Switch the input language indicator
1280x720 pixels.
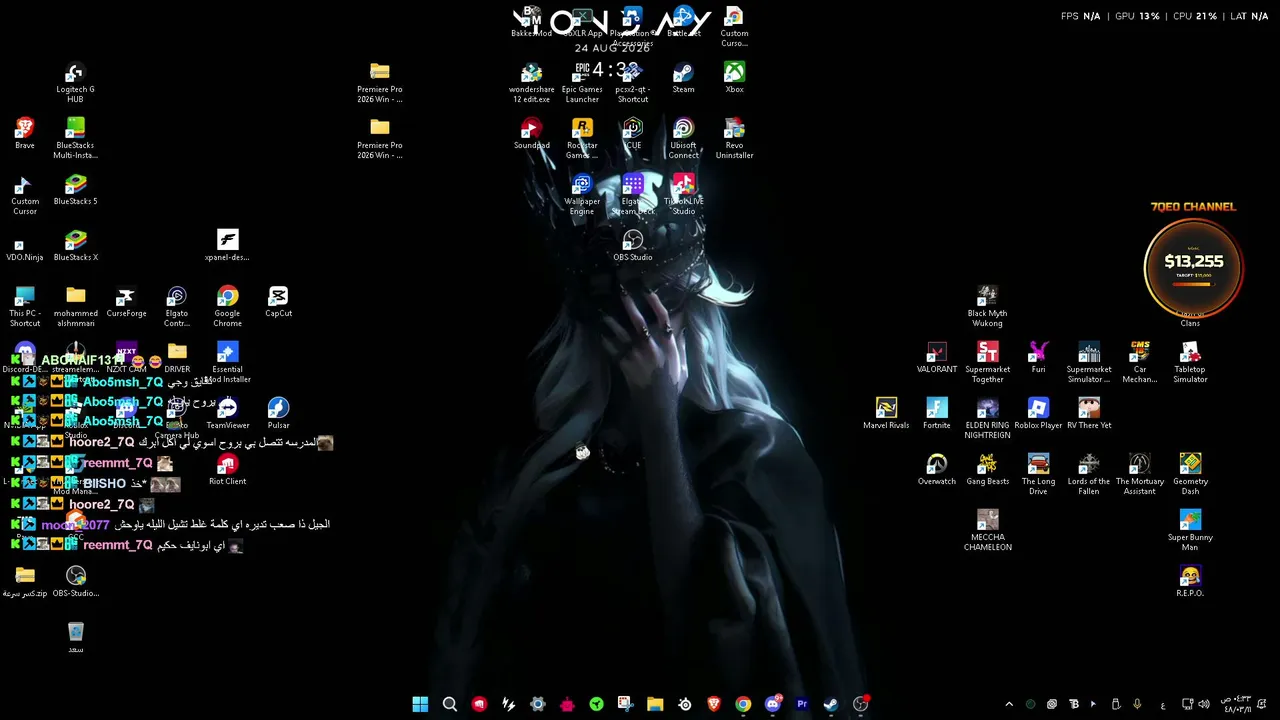[1163, 705]
